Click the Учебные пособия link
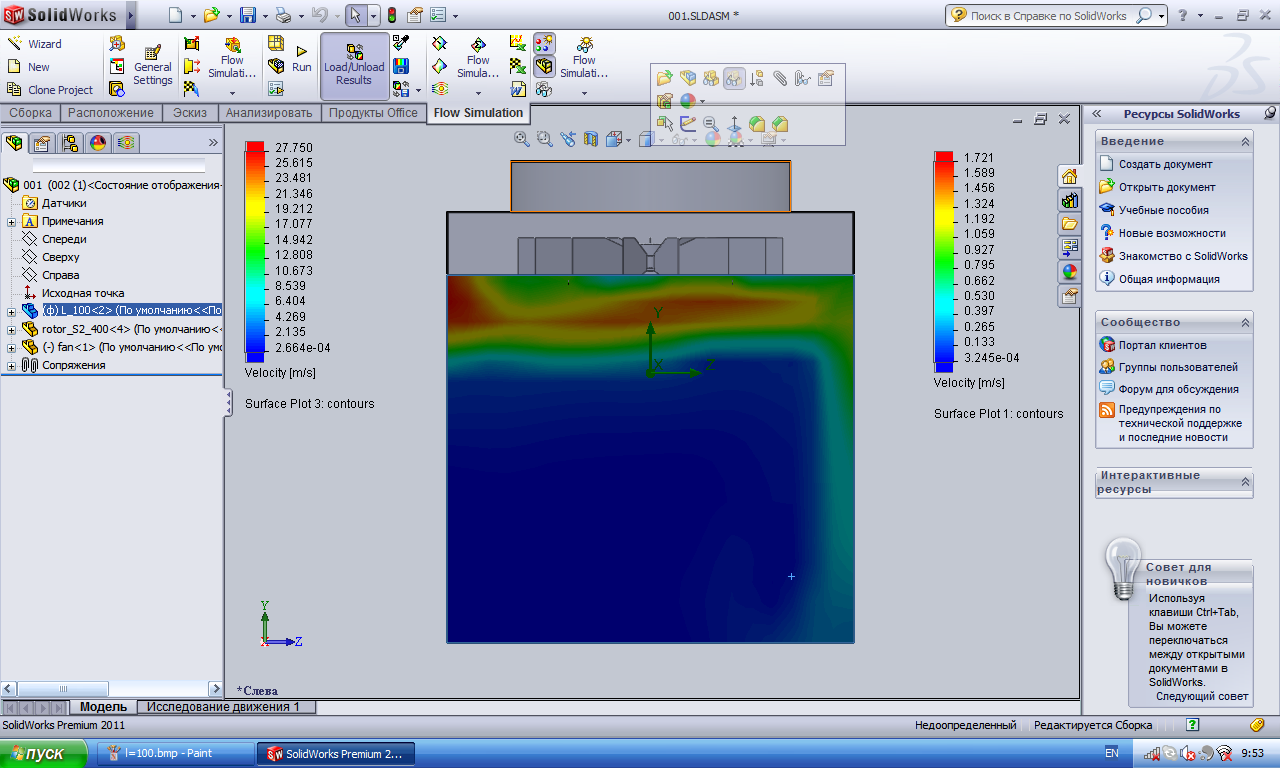 coord(1163,210)
